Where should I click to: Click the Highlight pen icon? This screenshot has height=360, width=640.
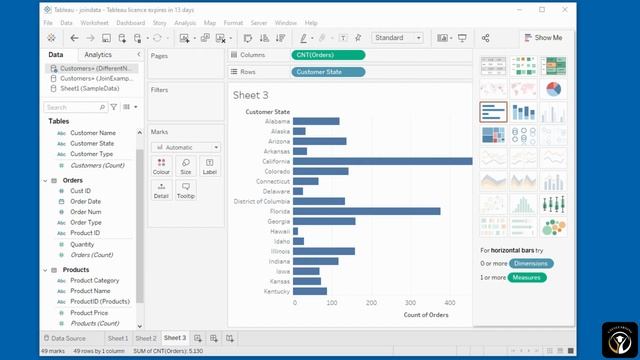coord(303,38)
